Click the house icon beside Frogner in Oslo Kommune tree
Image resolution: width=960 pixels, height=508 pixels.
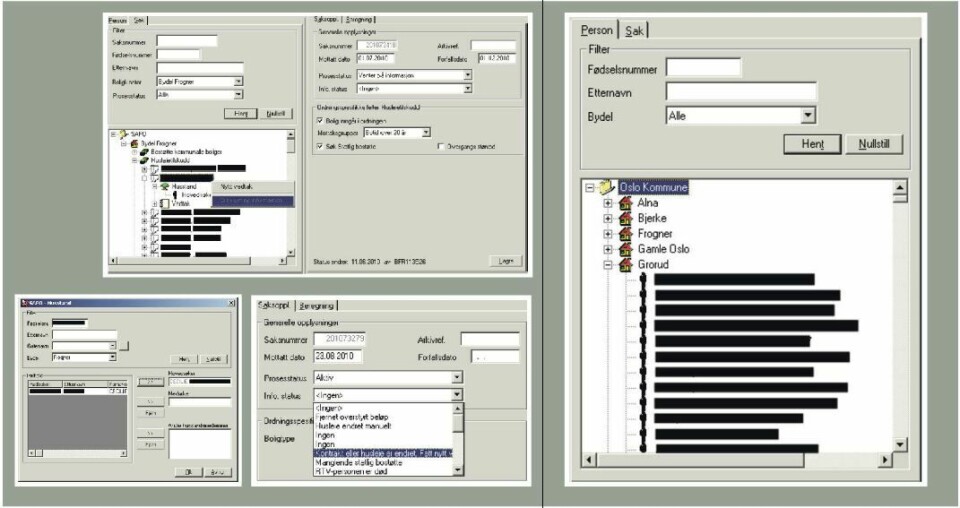tap(626, 234)
